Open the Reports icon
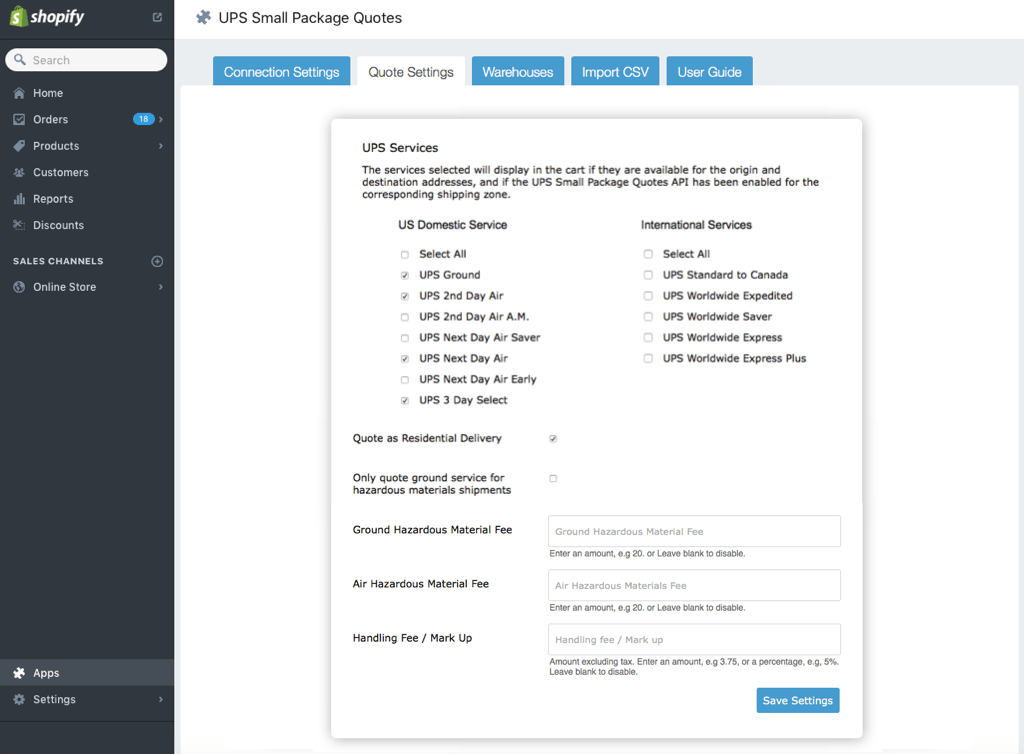Image resolution: width=1024 pixels, height=754 pixels. click(x=20, y=198)
